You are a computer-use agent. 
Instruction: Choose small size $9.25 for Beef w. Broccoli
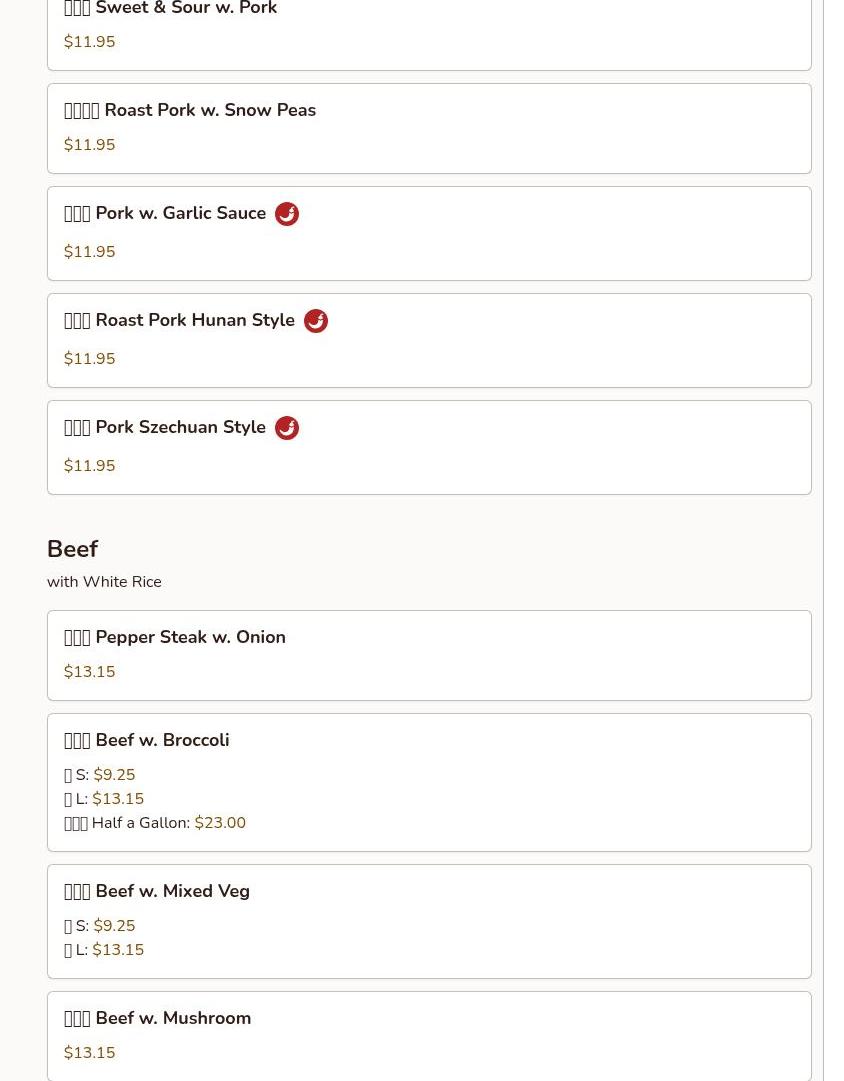click(99, 774)
